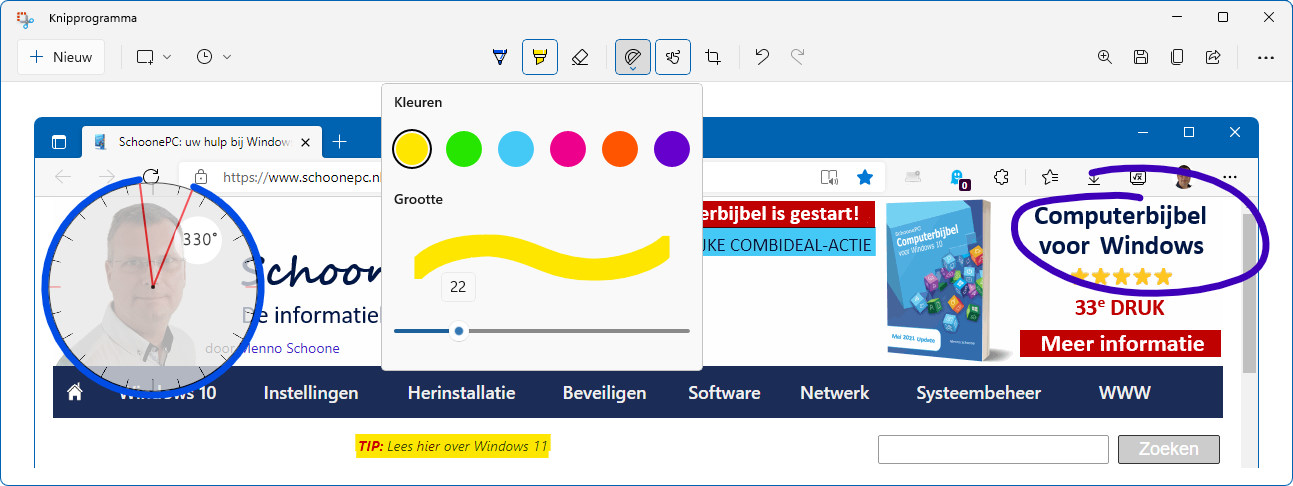Click the 33e DRUK text
The height and width of the screenshot is (486, 1293).
click(1119, 308)
